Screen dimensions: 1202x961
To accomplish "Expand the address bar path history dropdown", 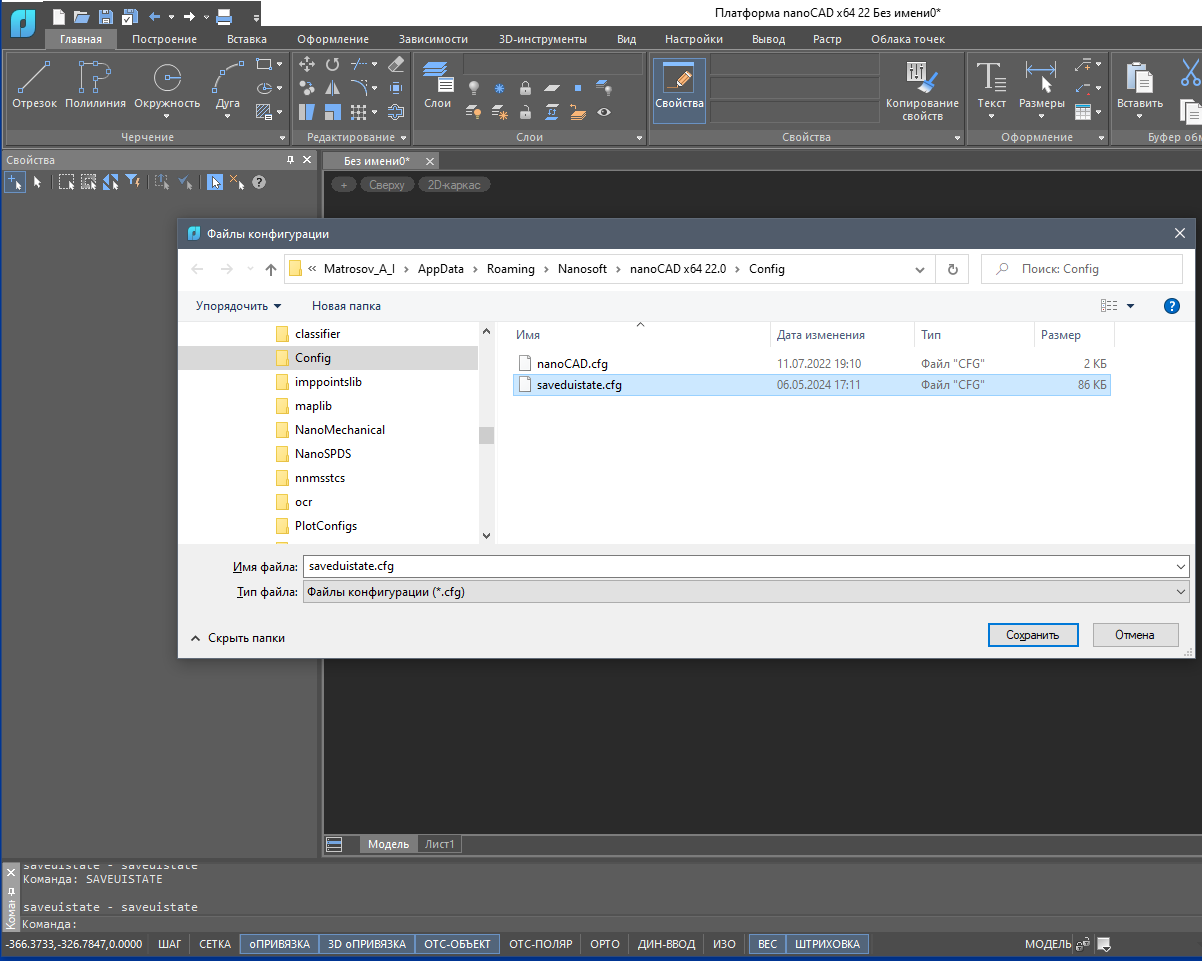I will (920, 269).
